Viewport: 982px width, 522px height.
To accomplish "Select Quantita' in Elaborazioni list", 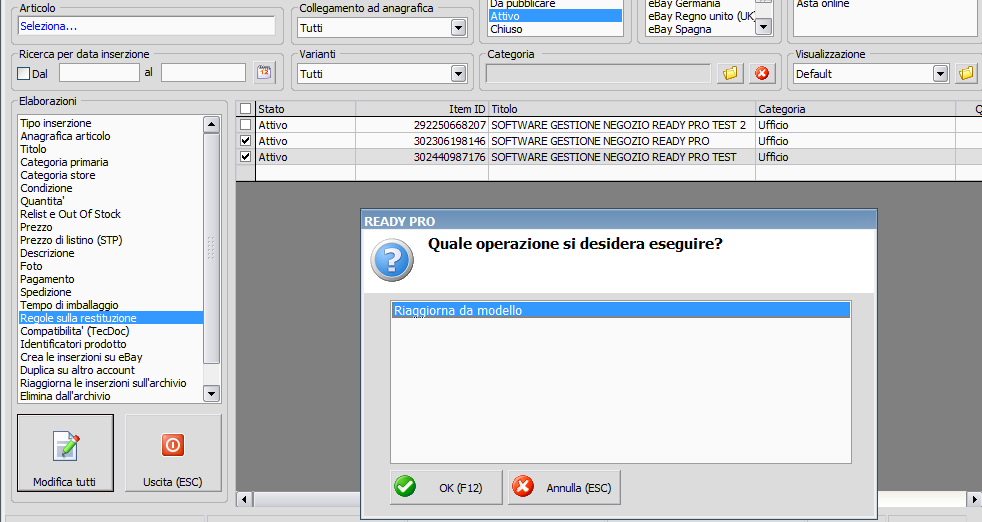I will (42, 201).
